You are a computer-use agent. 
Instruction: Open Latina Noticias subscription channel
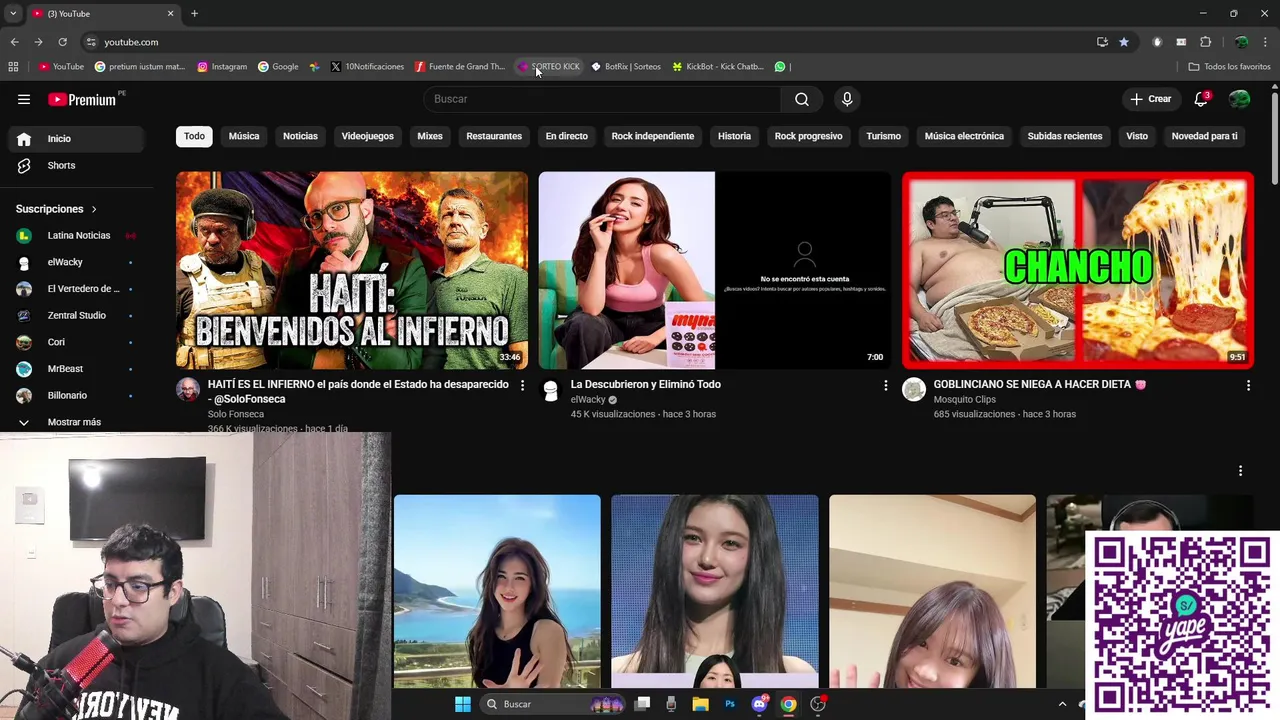point(76,236)
